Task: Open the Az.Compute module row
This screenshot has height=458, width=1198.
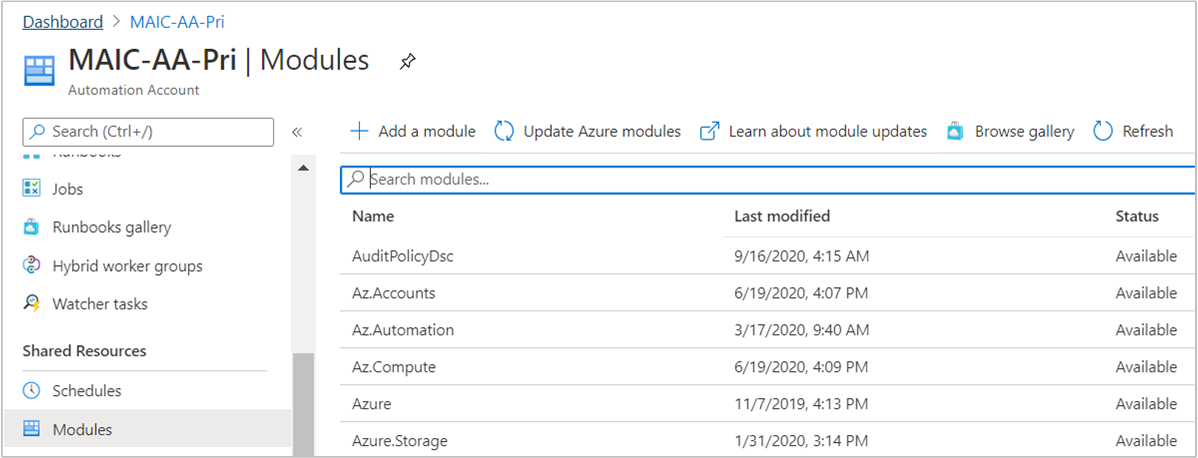Action: [769, 366]
